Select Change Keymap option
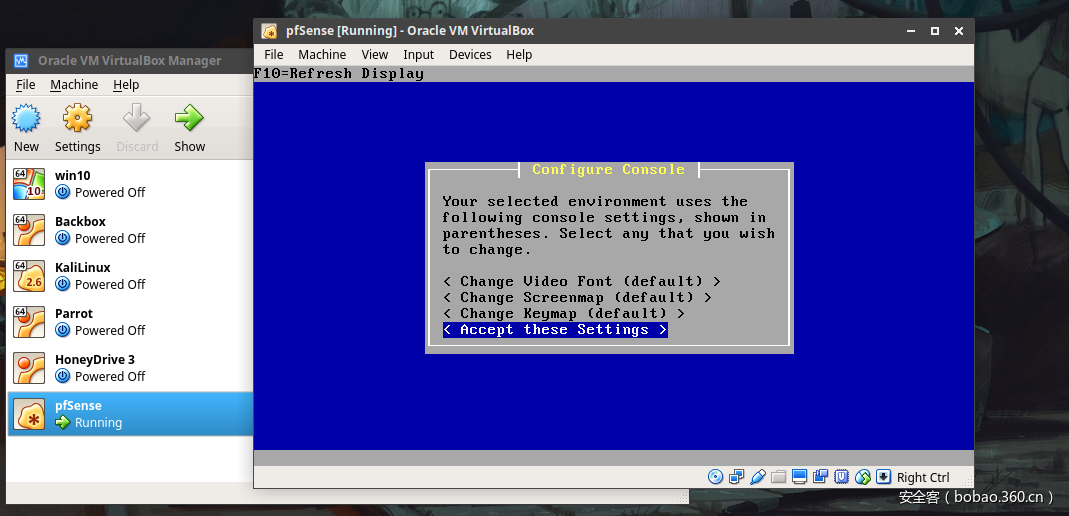The height and width of the screenshot is (516, 1069). click(563, 314)
